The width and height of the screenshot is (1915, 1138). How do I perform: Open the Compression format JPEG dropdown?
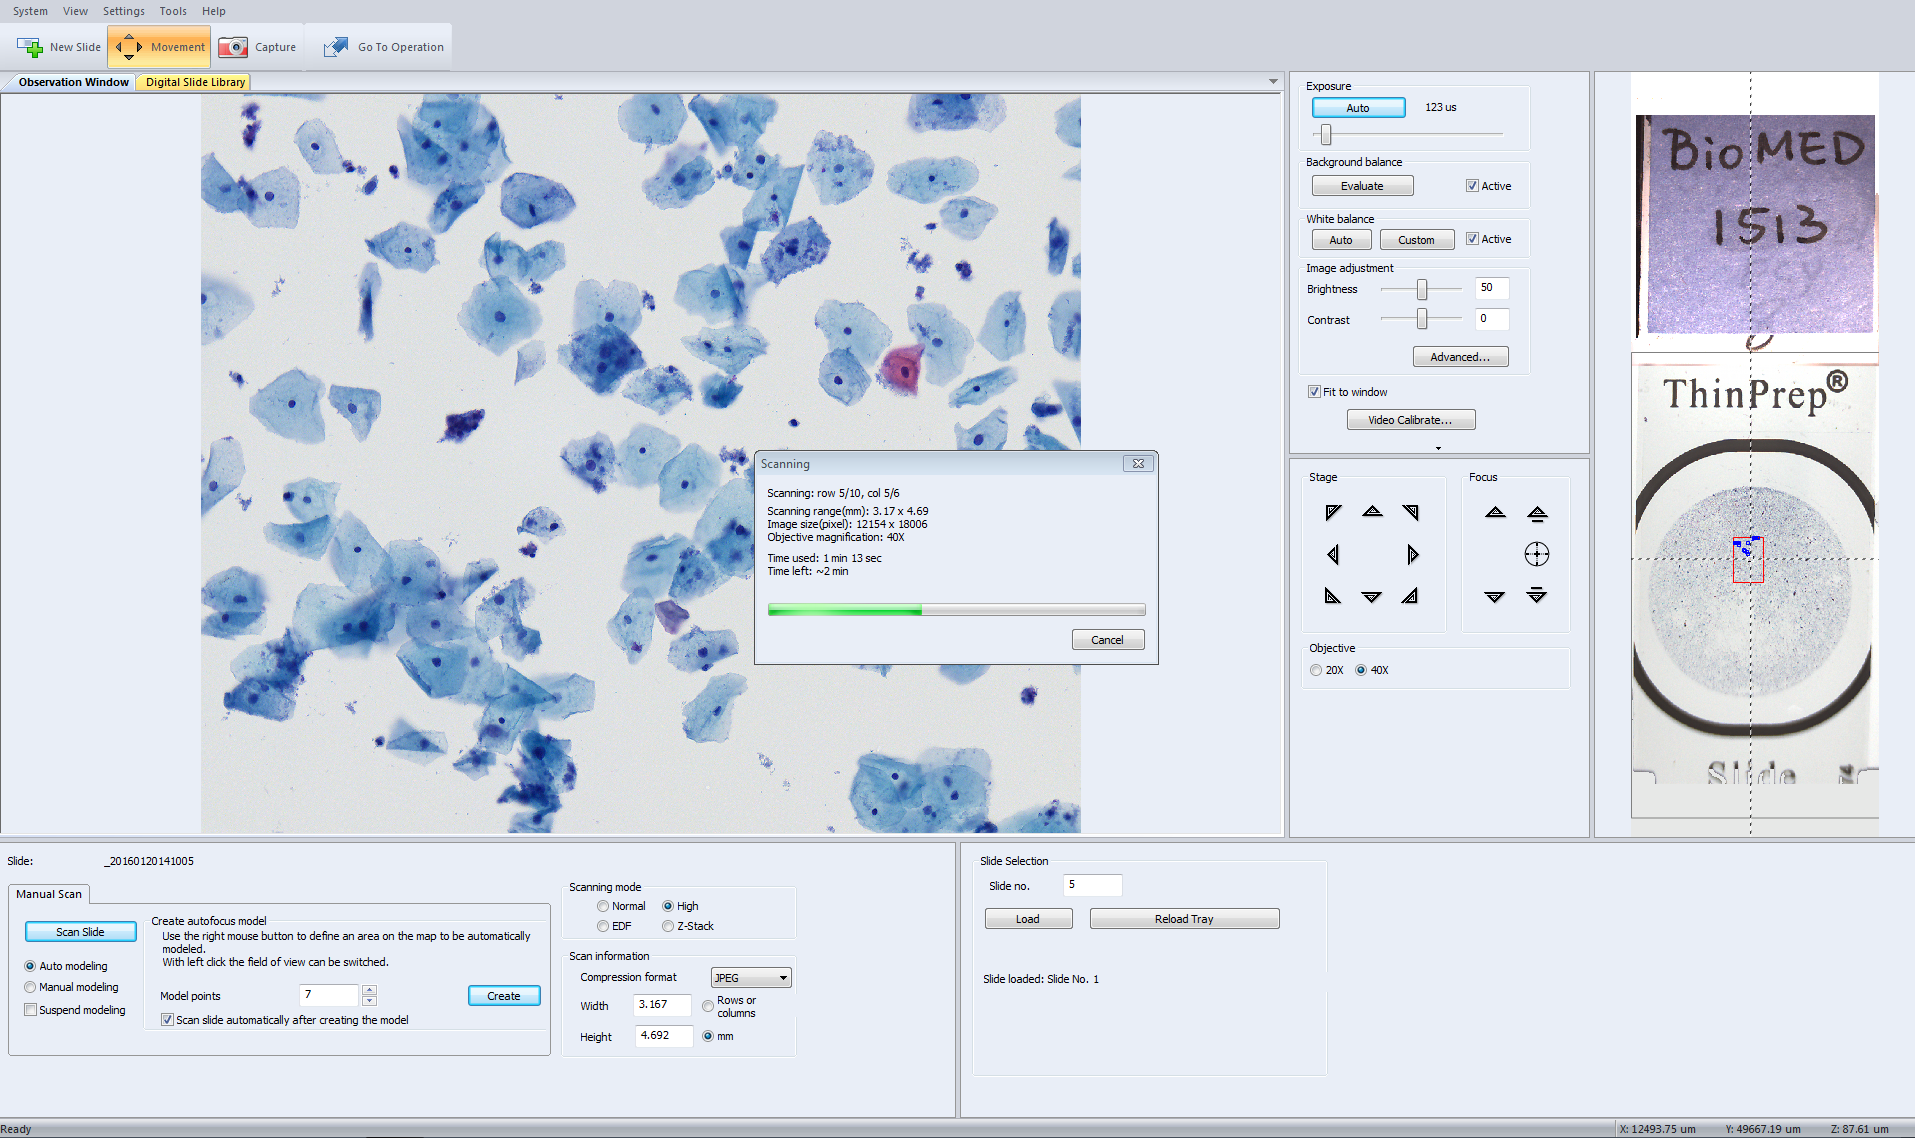(751, 978)
